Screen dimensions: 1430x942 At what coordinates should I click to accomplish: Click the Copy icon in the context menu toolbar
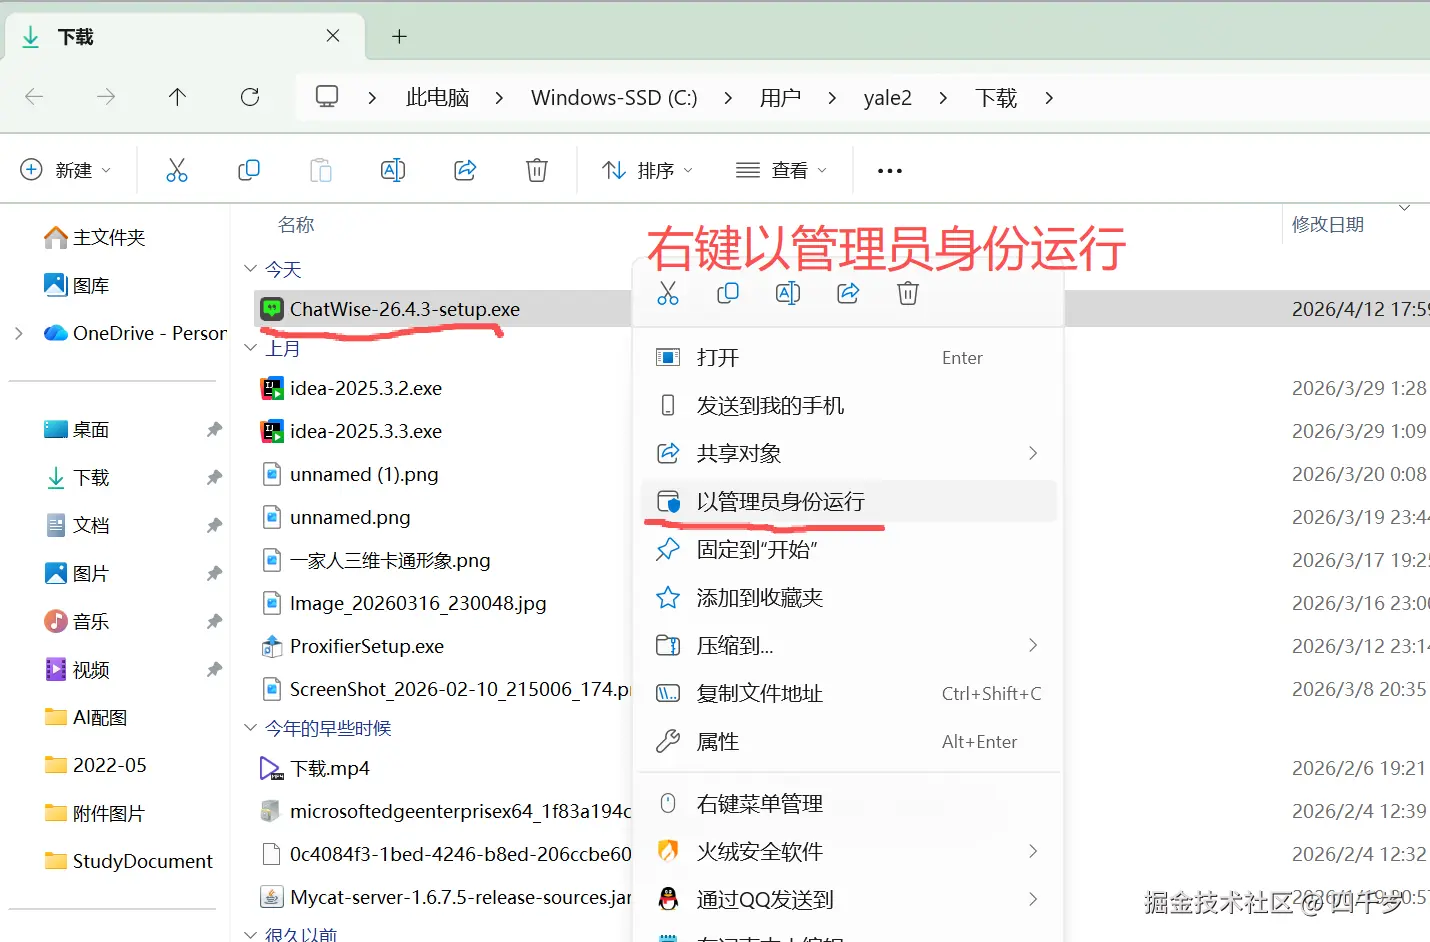727,292
